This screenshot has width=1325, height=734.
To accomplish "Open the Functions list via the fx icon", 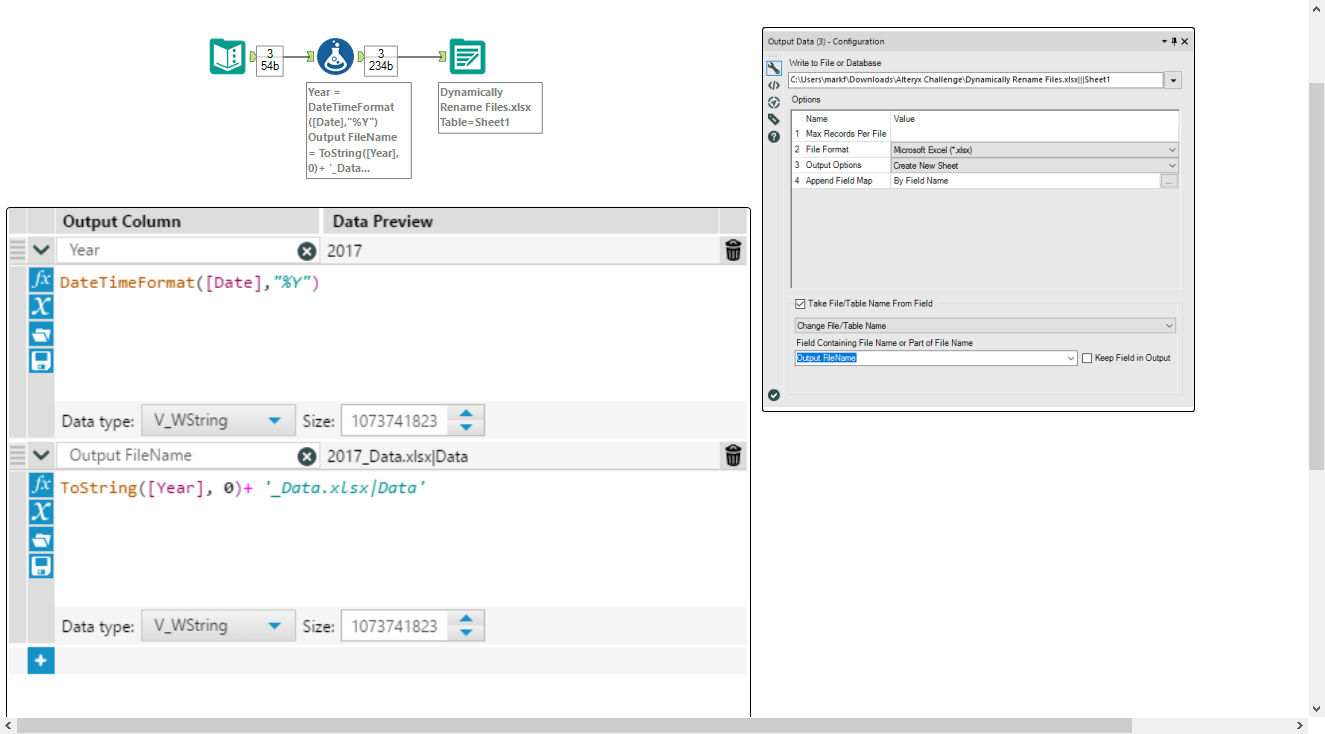I will (x=40, y=281).
